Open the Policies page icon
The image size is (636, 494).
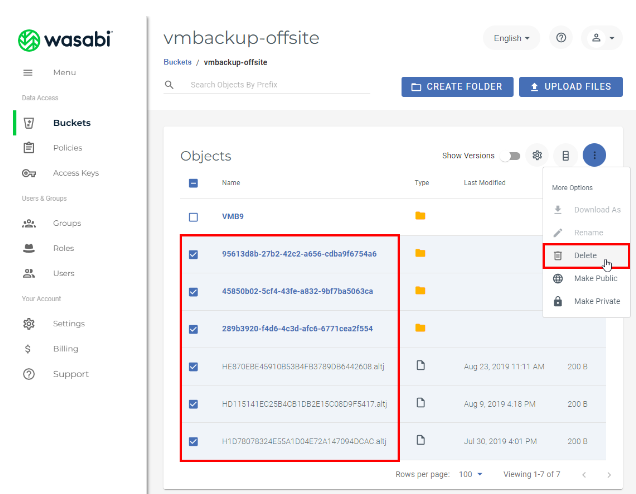pyautogui.click(x=29, y=148)
